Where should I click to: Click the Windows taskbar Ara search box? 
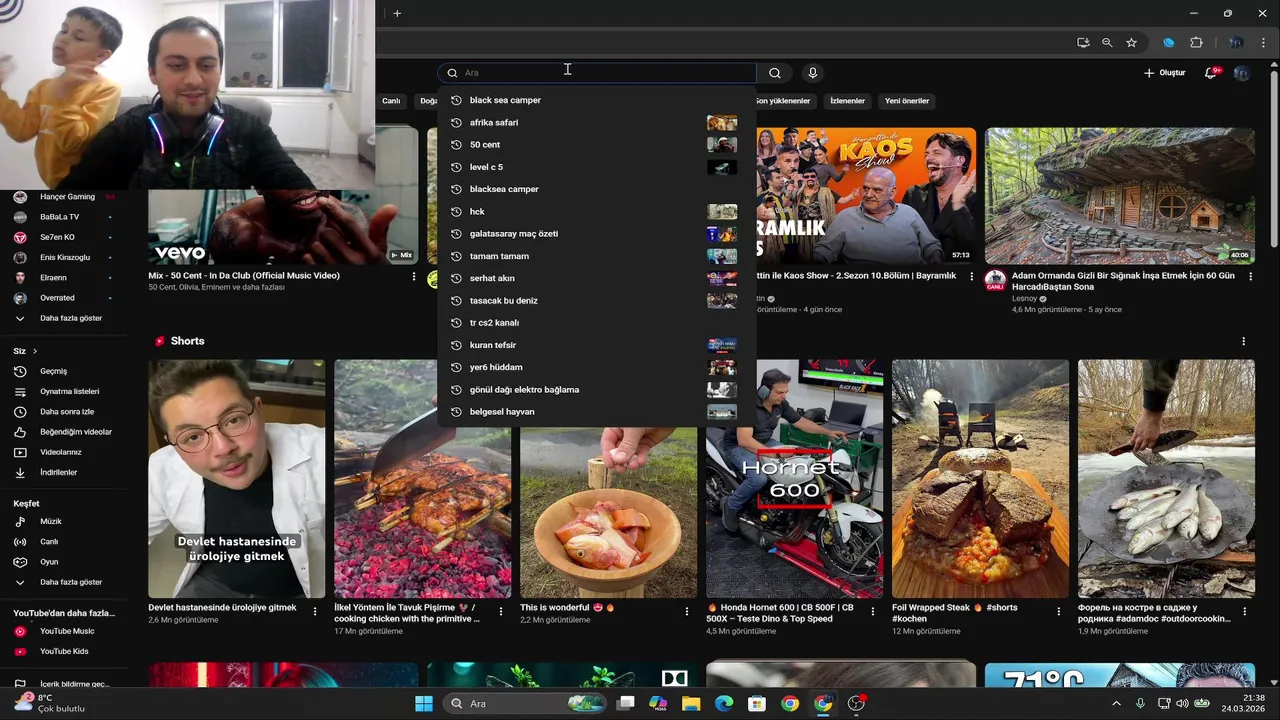point(523,703)
